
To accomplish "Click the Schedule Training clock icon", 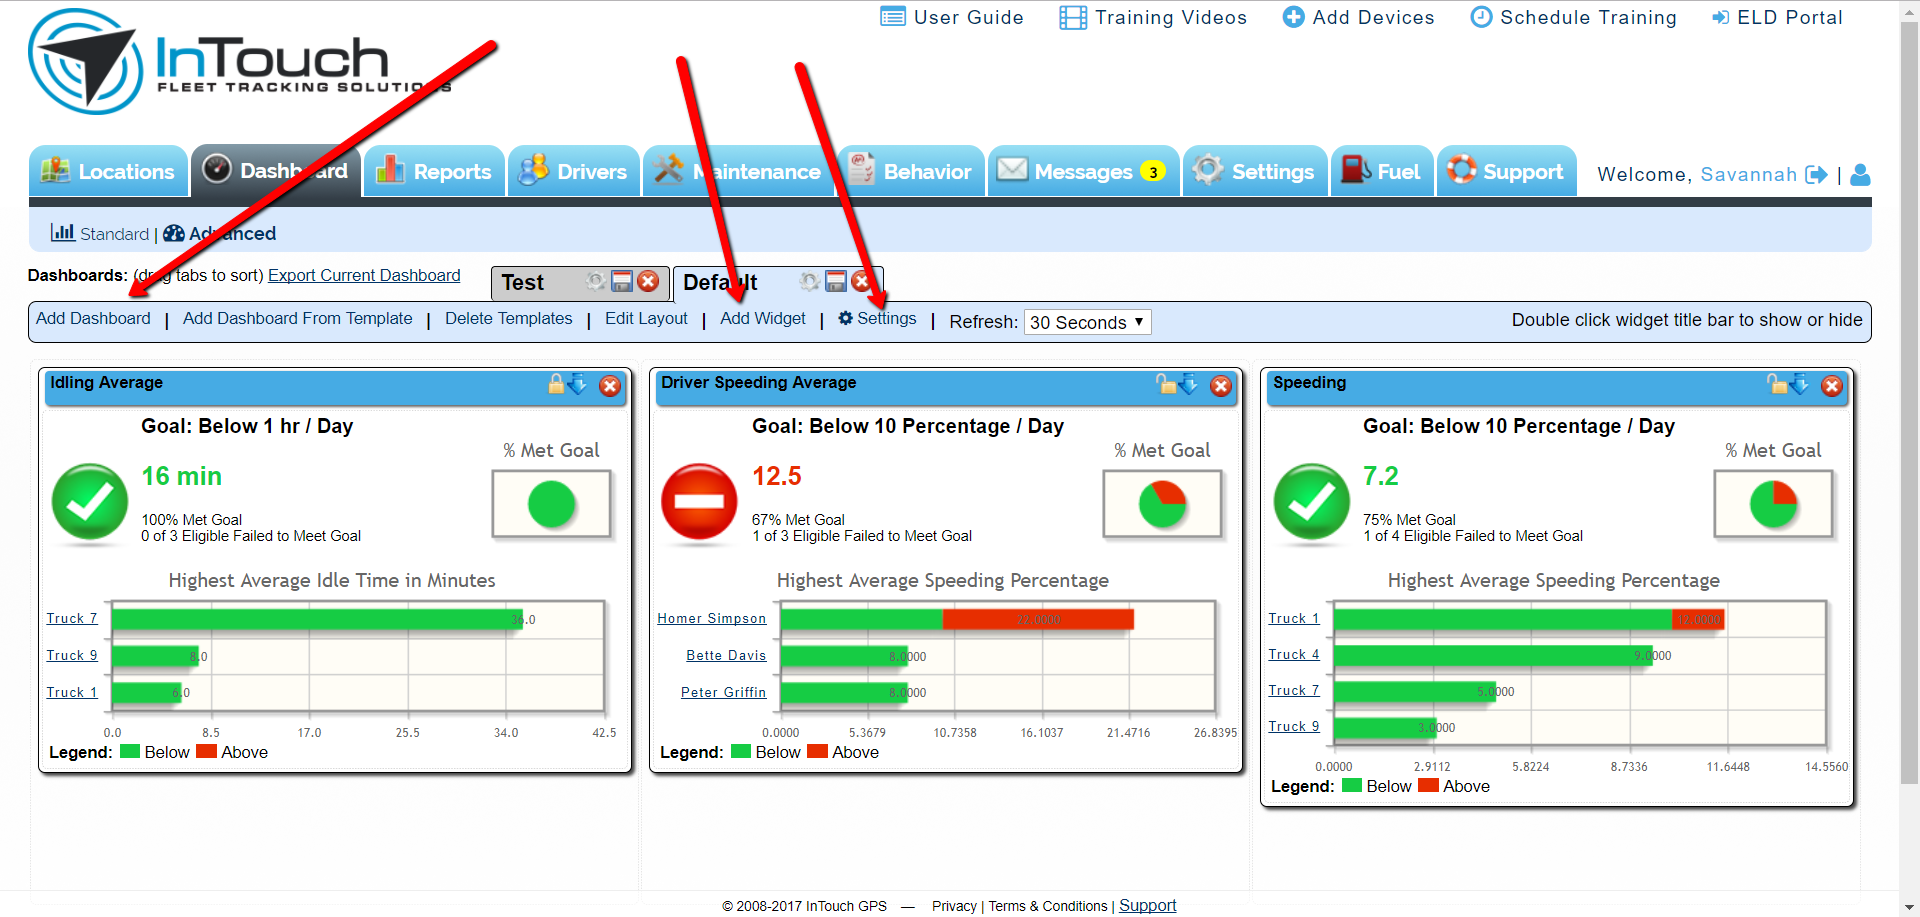I will [x=1481, y=17].
